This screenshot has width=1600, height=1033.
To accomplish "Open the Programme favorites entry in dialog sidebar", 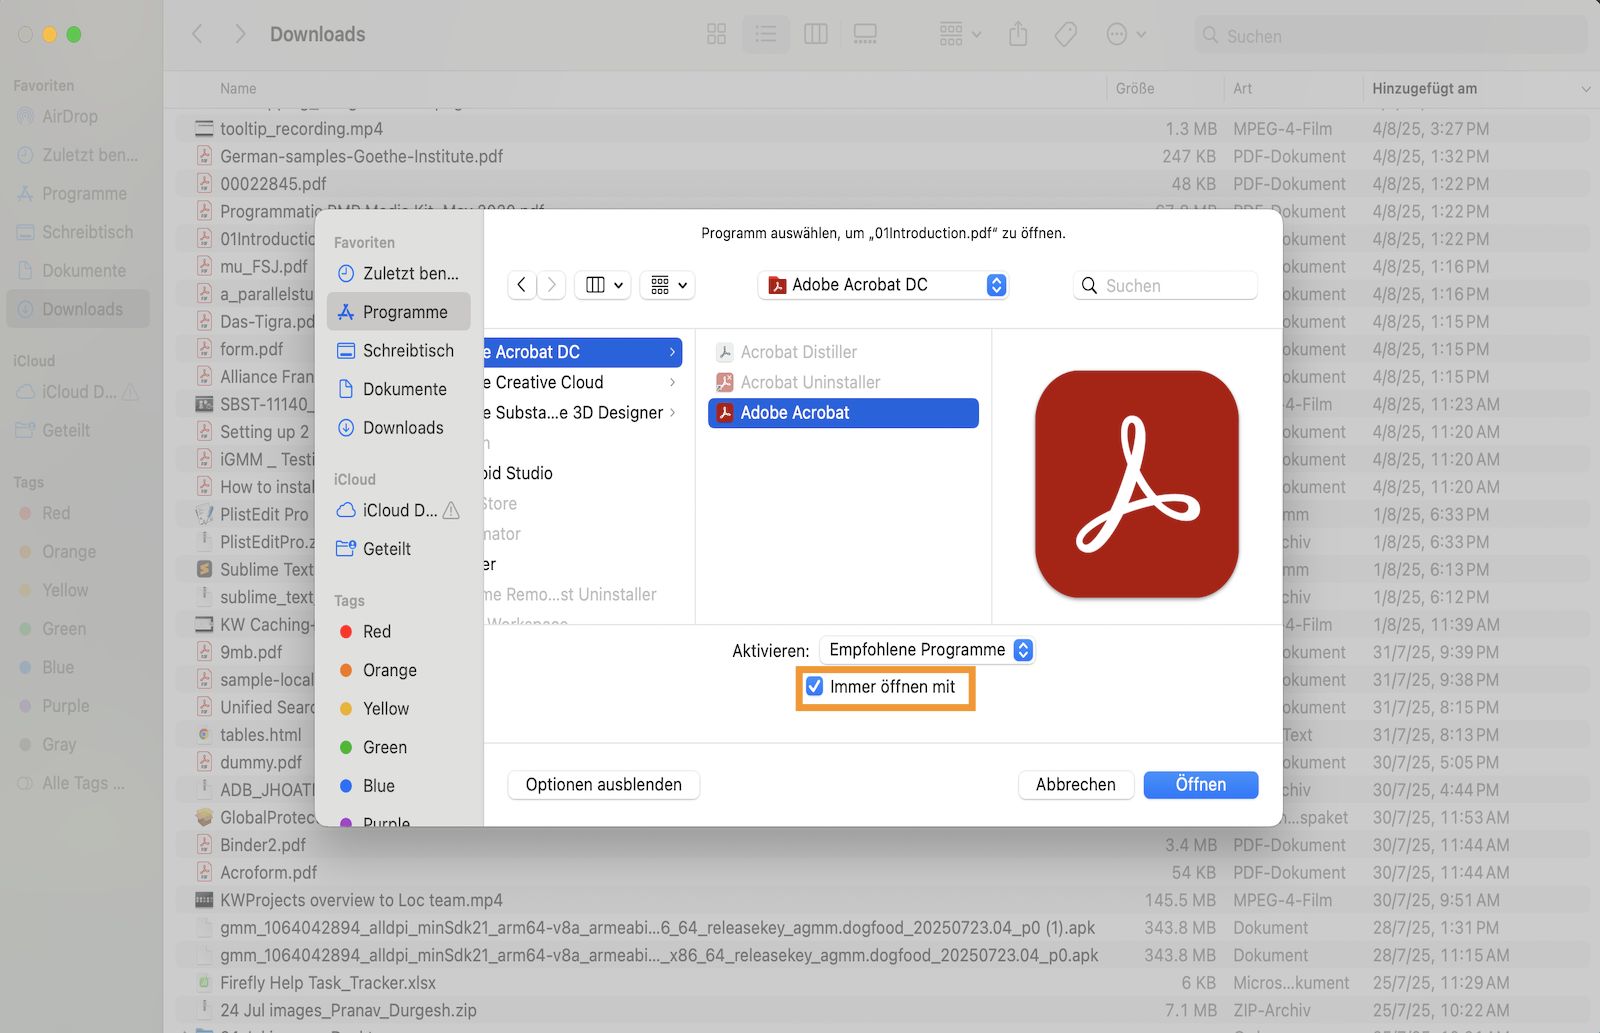I will coord(404,311).
